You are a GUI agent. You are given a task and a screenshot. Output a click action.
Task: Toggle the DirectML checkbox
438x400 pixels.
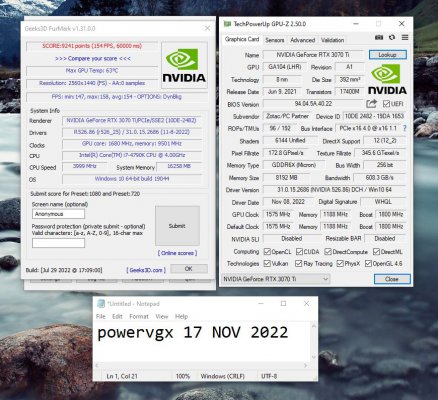click(x=376, y=251)
